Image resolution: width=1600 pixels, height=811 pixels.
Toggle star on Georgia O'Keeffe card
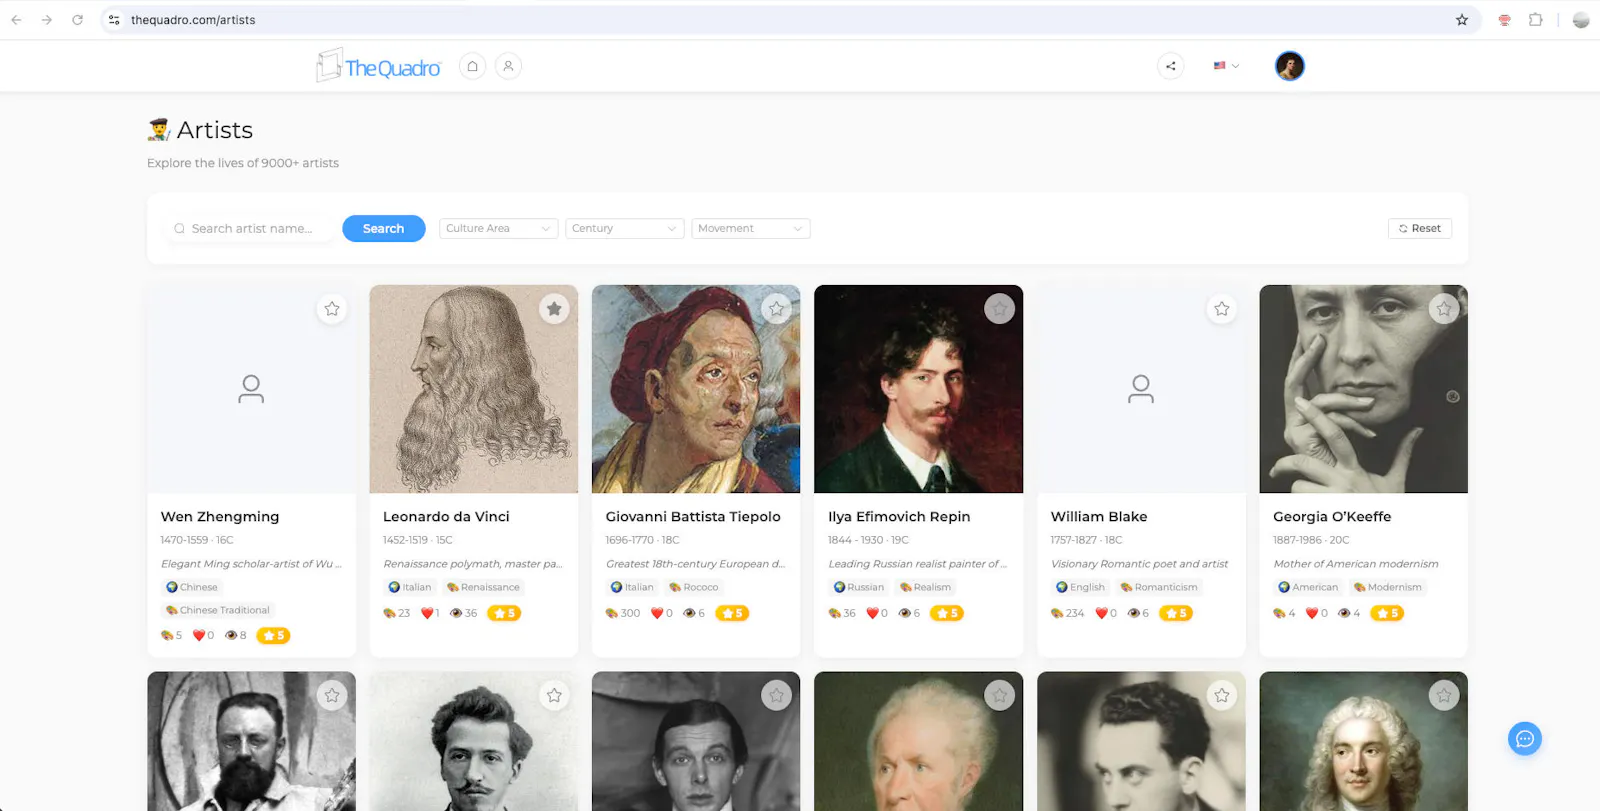pyautogui.click(x=1444, y=309)
